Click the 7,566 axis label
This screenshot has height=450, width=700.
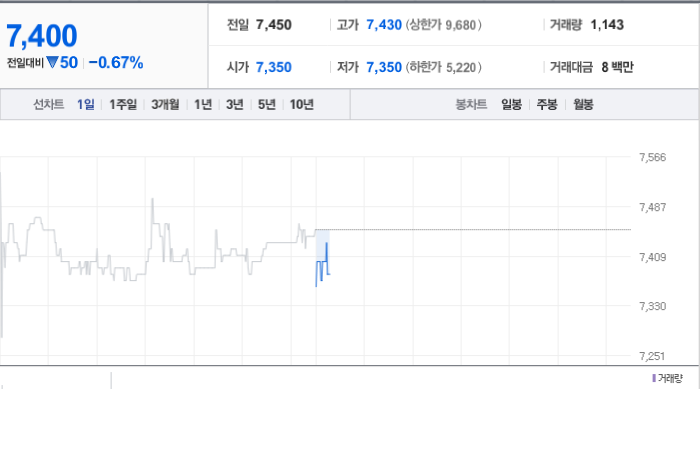[652, 157]
